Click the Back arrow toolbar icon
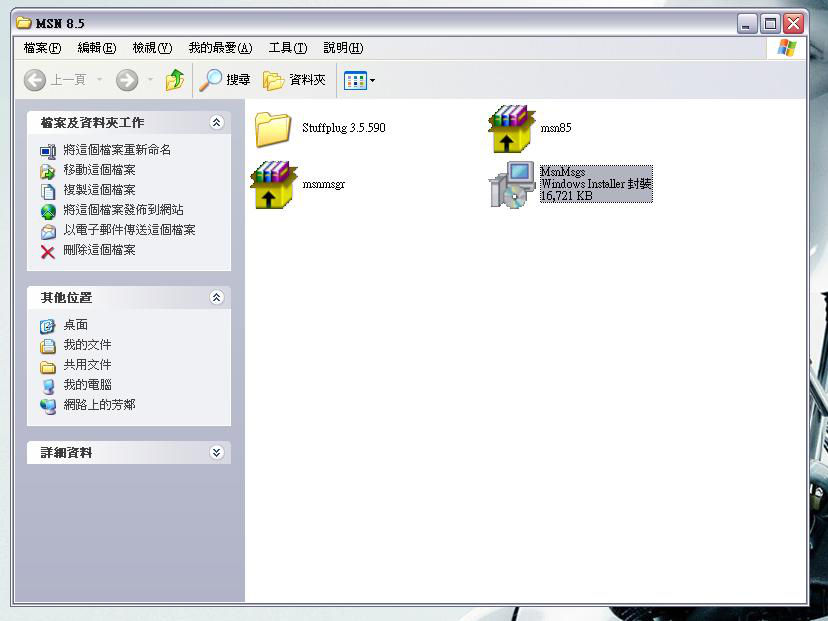Image resolution: width=828 pixels, height=621 pixels. coord(35,80)
